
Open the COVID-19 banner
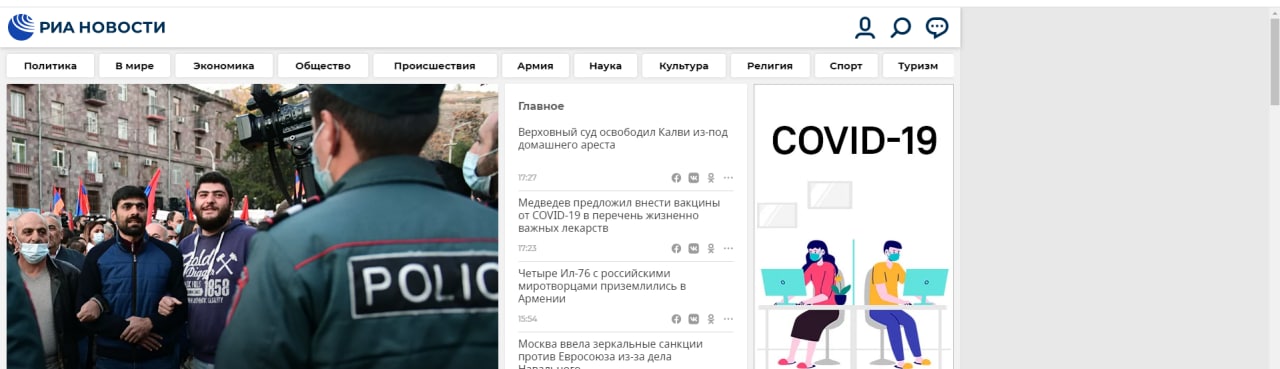(854, 226)
